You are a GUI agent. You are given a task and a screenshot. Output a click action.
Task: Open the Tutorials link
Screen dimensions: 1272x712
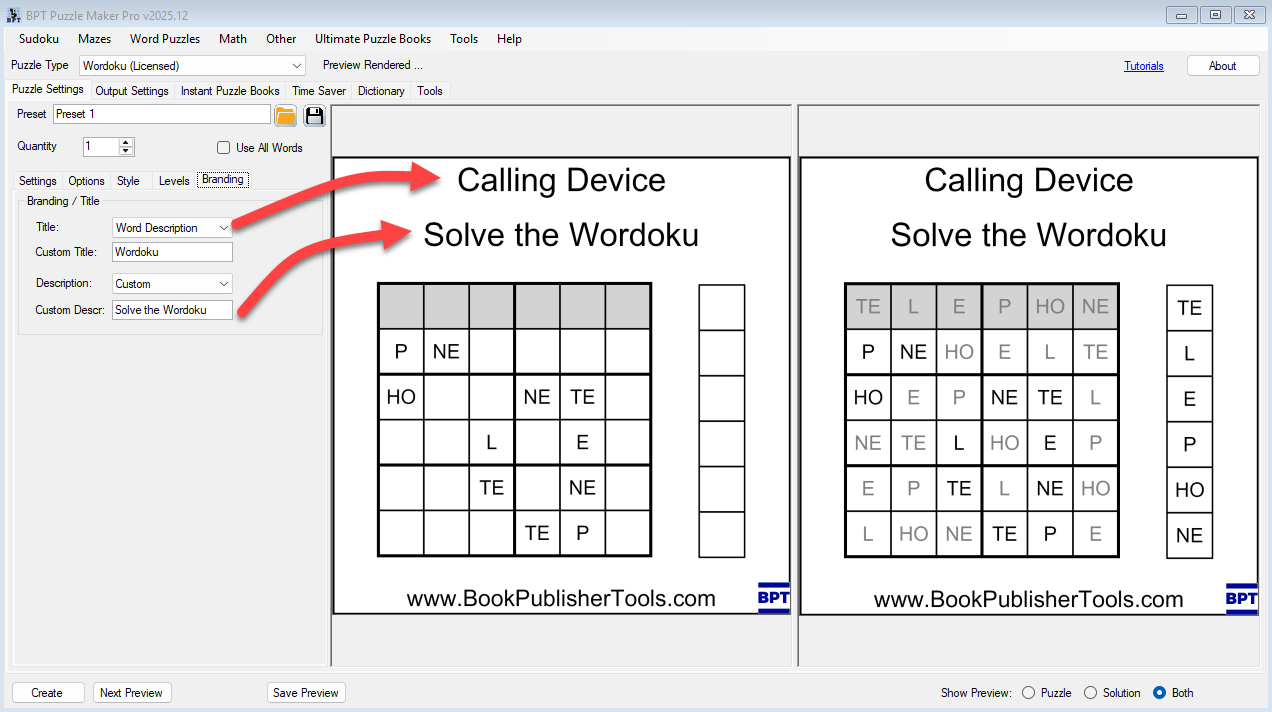coord(1143,66)
